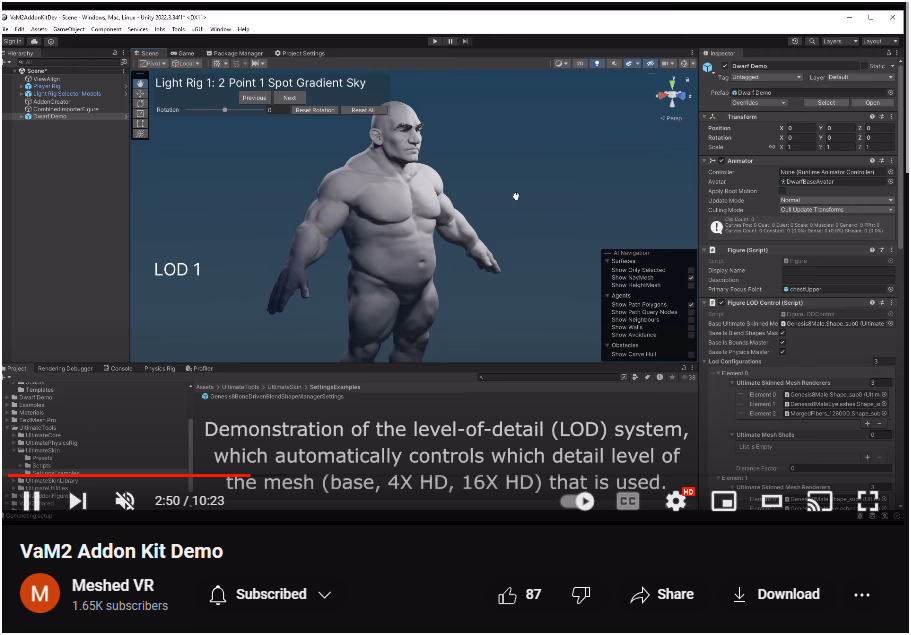The height and width of the screenshot is (635, 911).
Task: Switch player to miniplayer mode
Action: 724,501
